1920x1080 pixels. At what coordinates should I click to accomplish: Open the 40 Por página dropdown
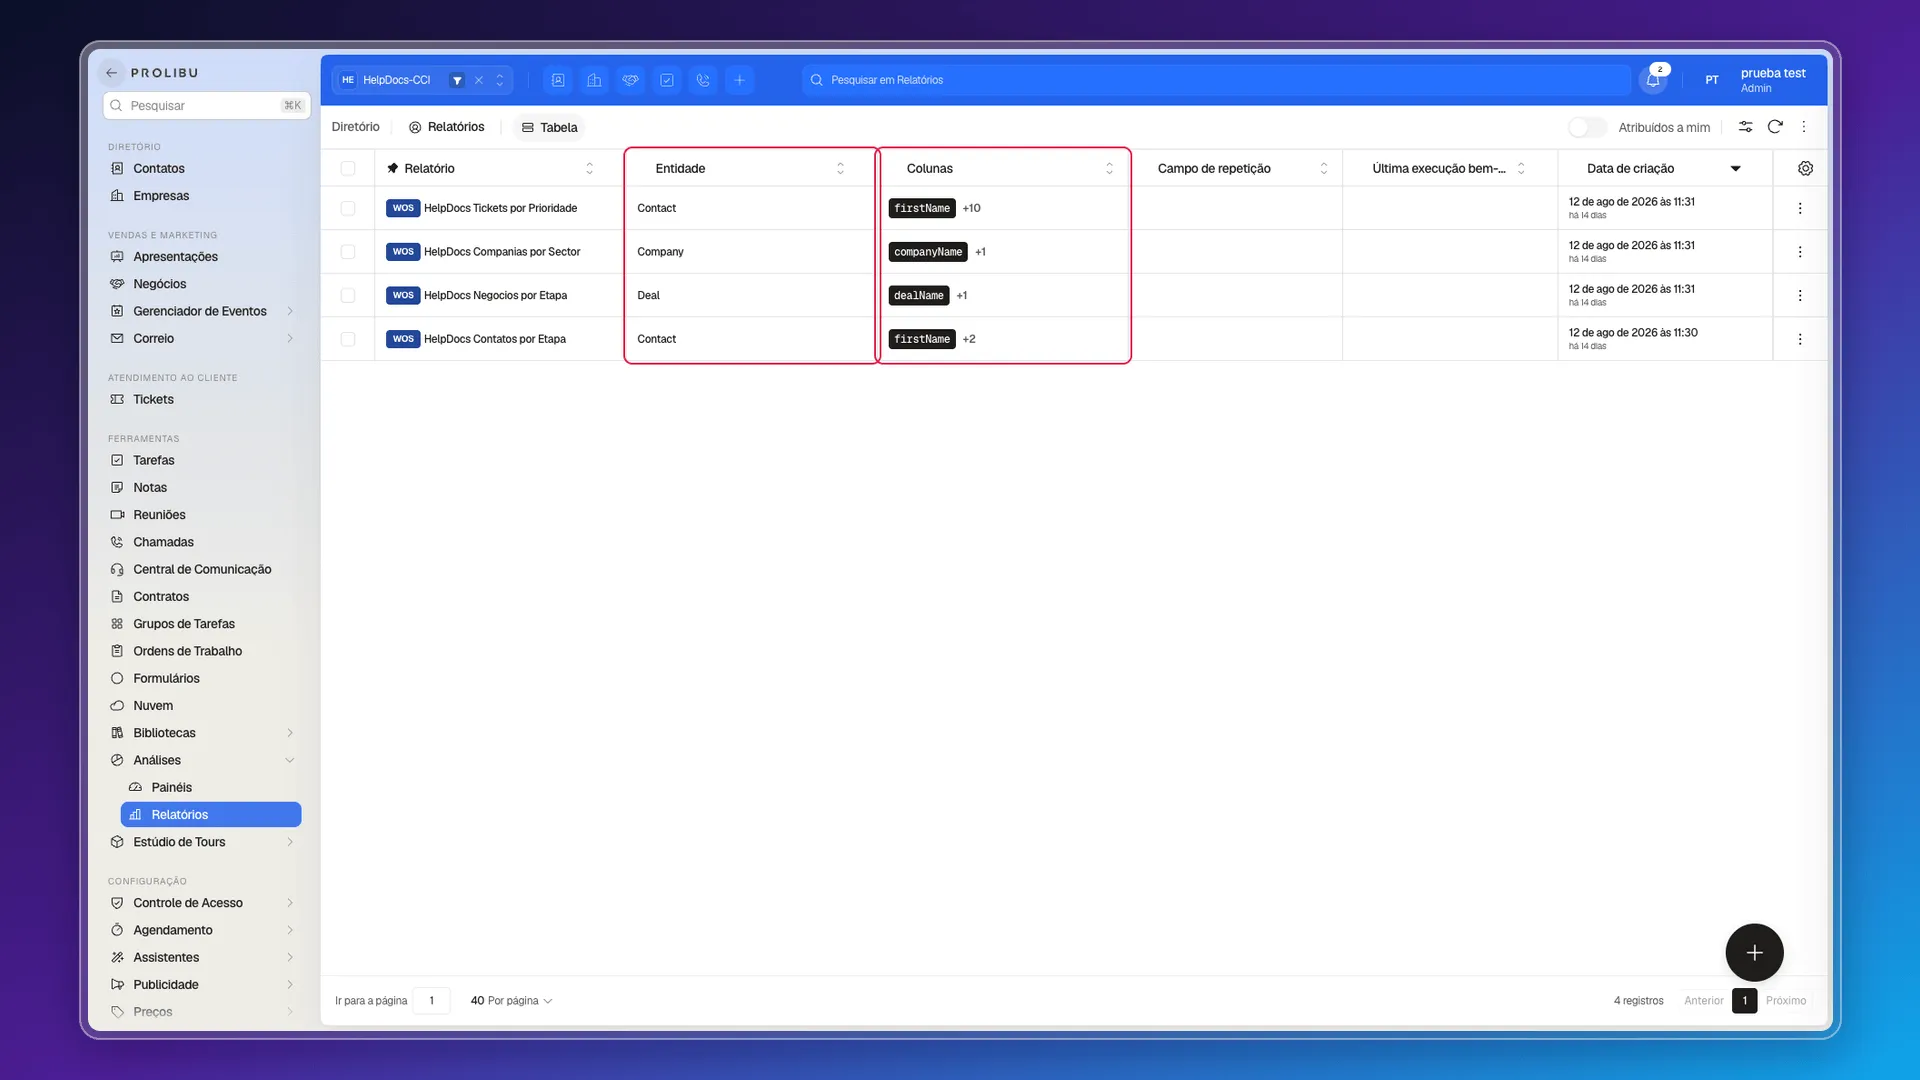[511, 1001]
